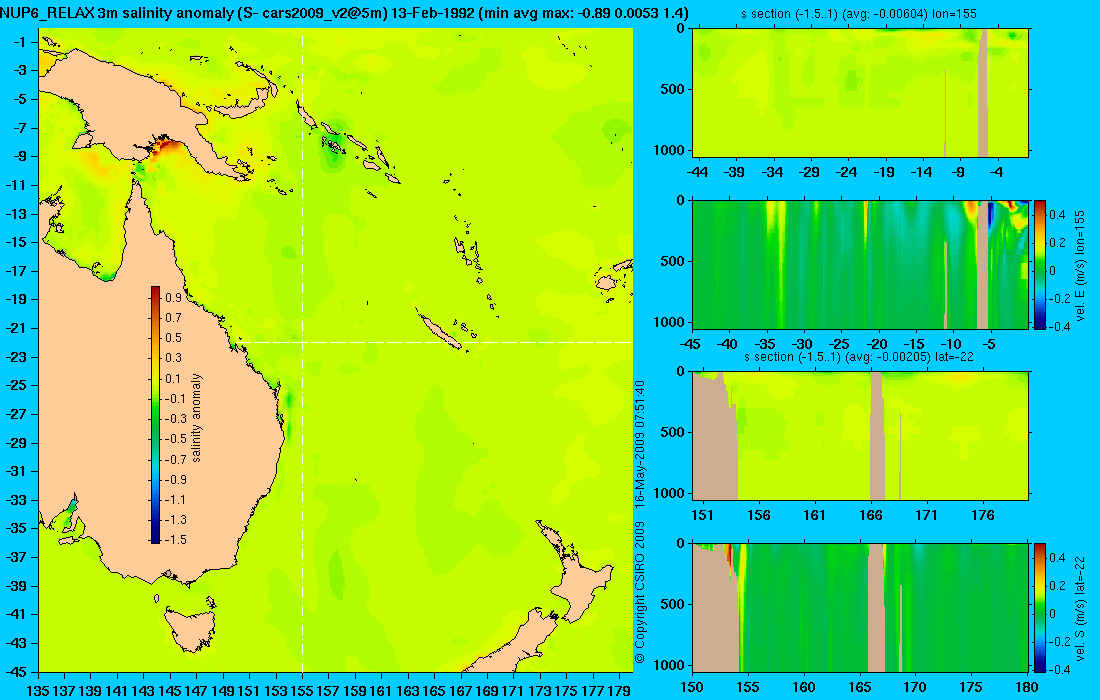This screenshot has height=700, width=1100.
Task: Click the 170 tick under the vel. S section
Action: point(915,687)
